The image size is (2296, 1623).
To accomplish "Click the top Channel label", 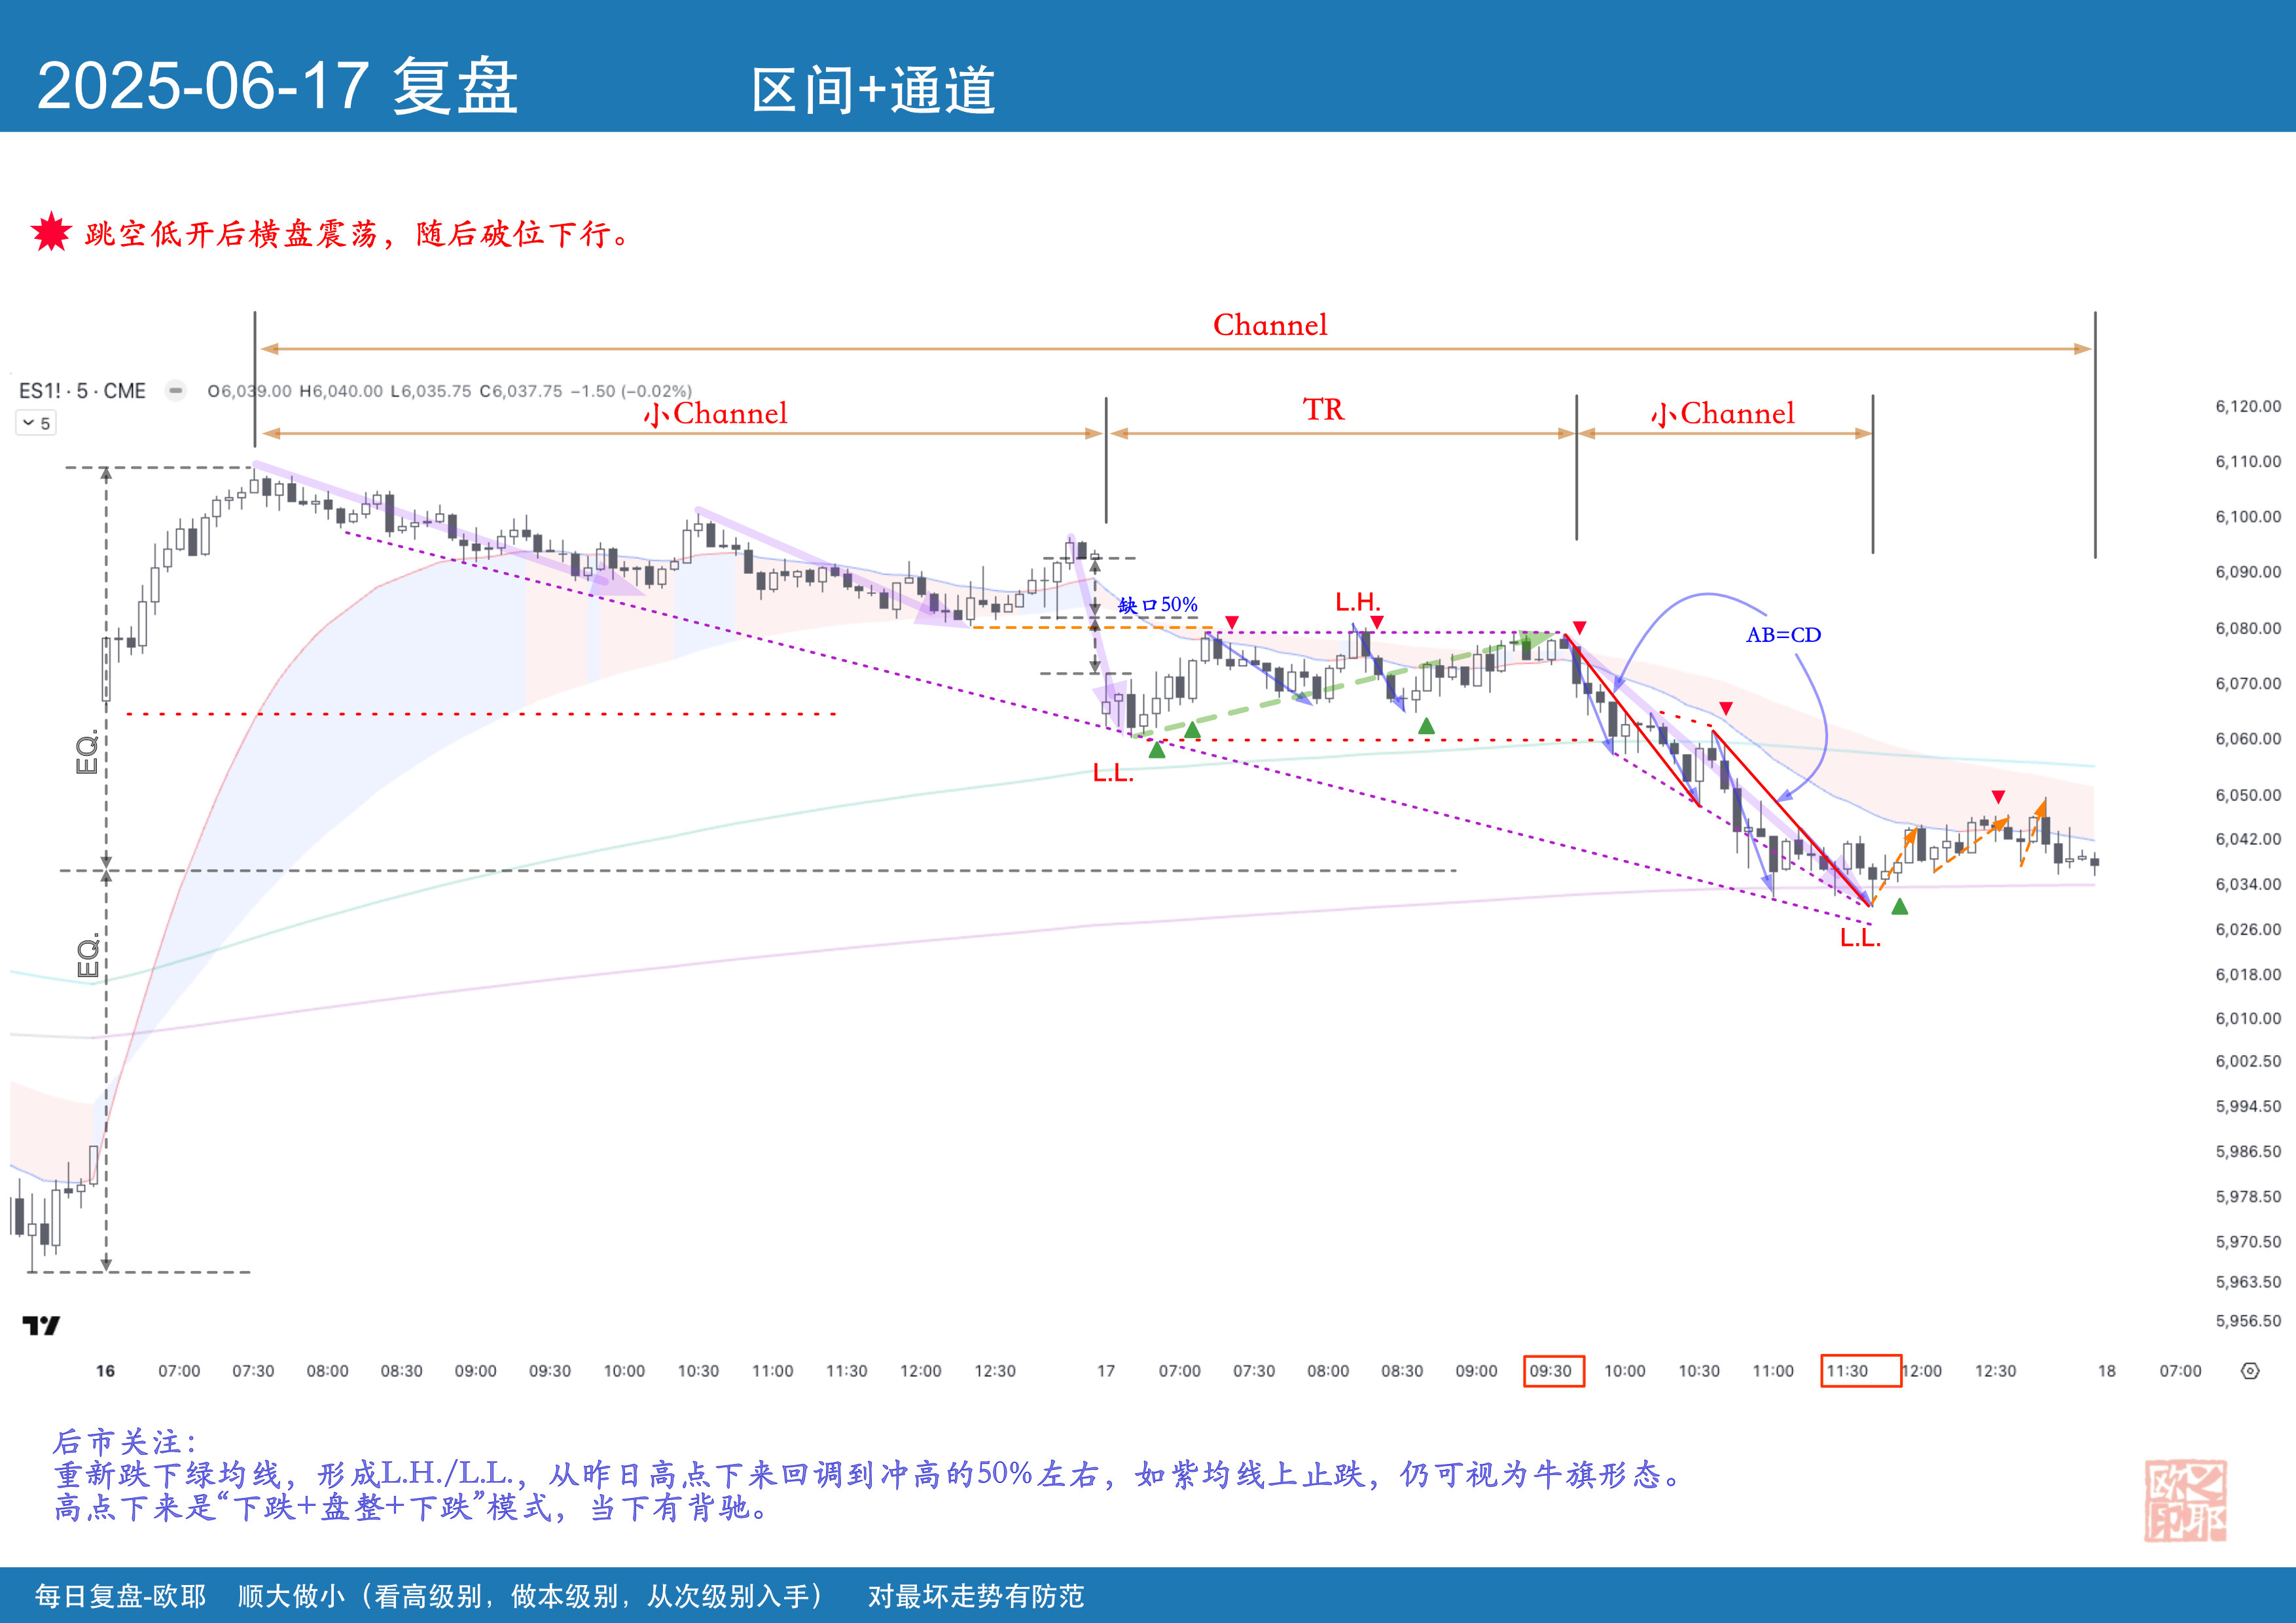I will tap(1270, 325).
